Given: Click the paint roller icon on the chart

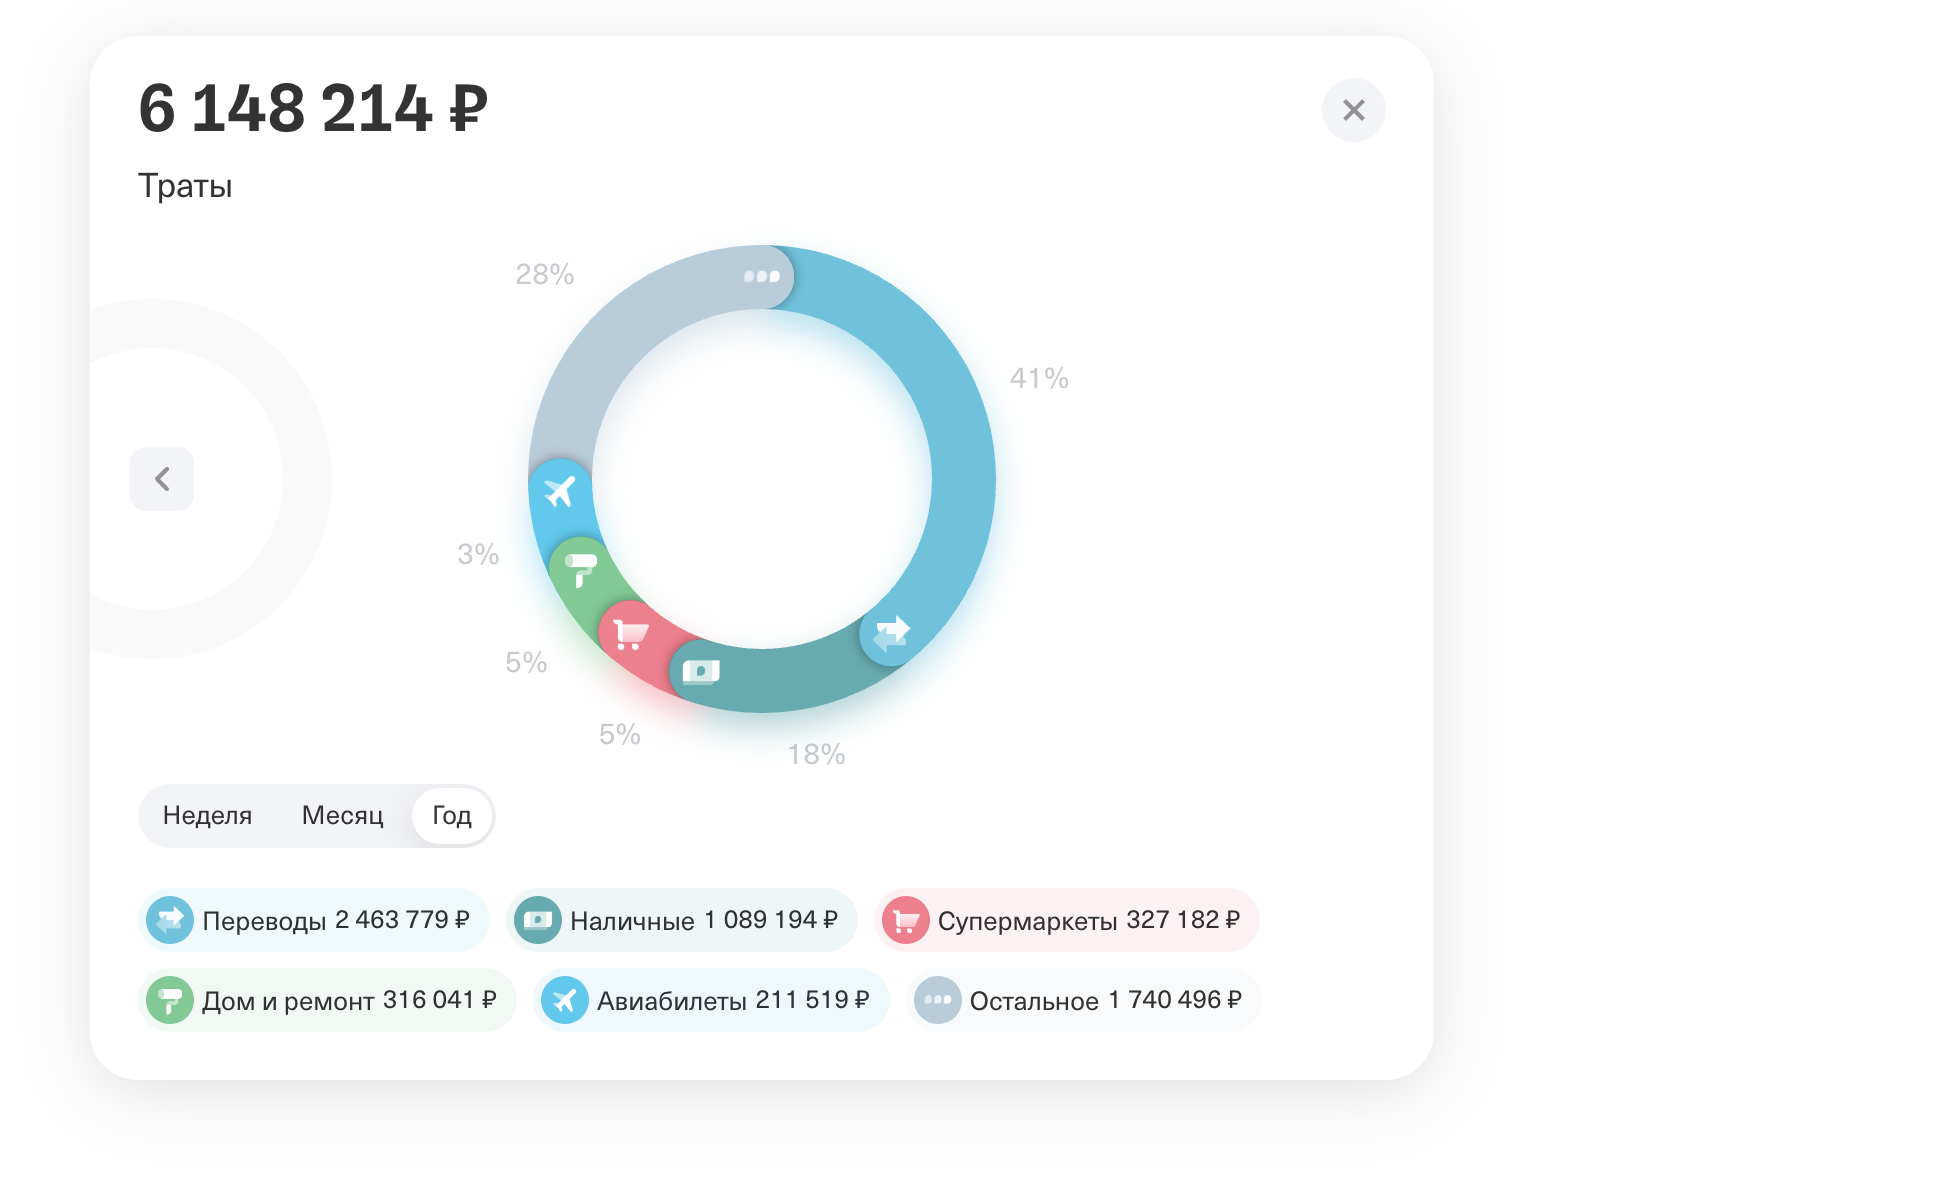Looking at the screenshot, I should pyautogui.click(x=580, y=569).
